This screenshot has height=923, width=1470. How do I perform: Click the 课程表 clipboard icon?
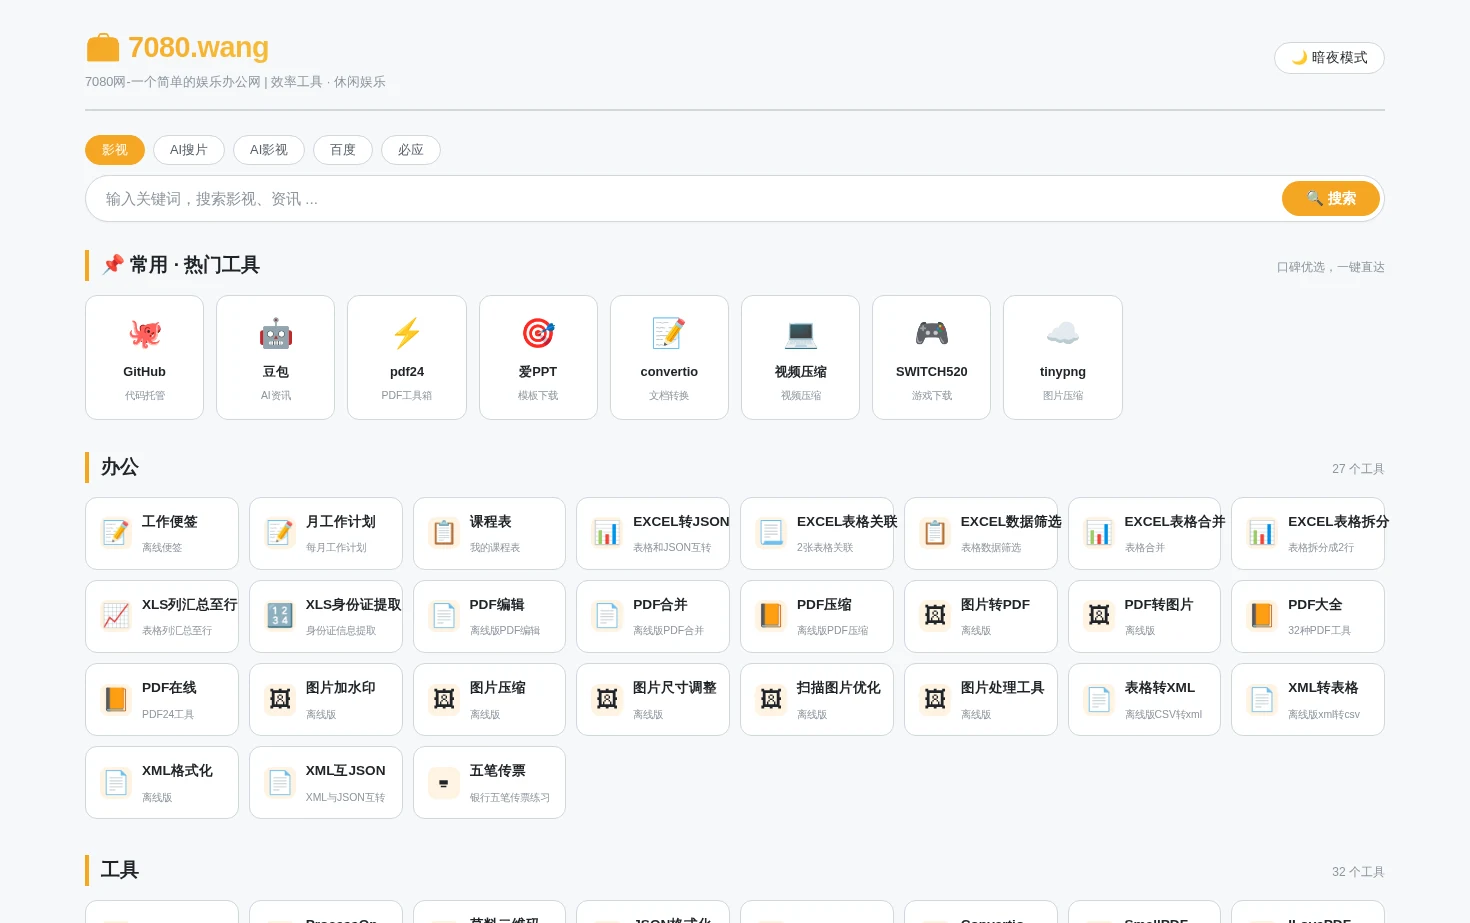click(444, 533)
